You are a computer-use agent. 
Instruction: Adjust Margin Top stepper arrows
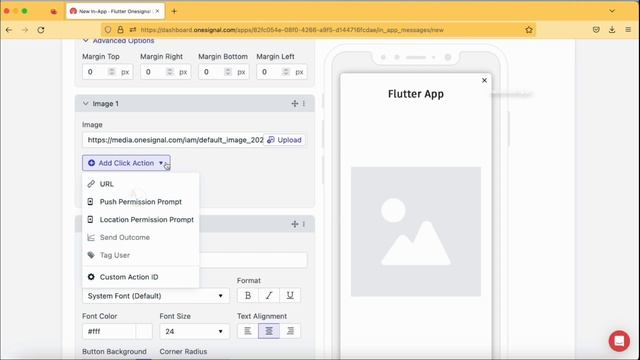coord(111,72)
